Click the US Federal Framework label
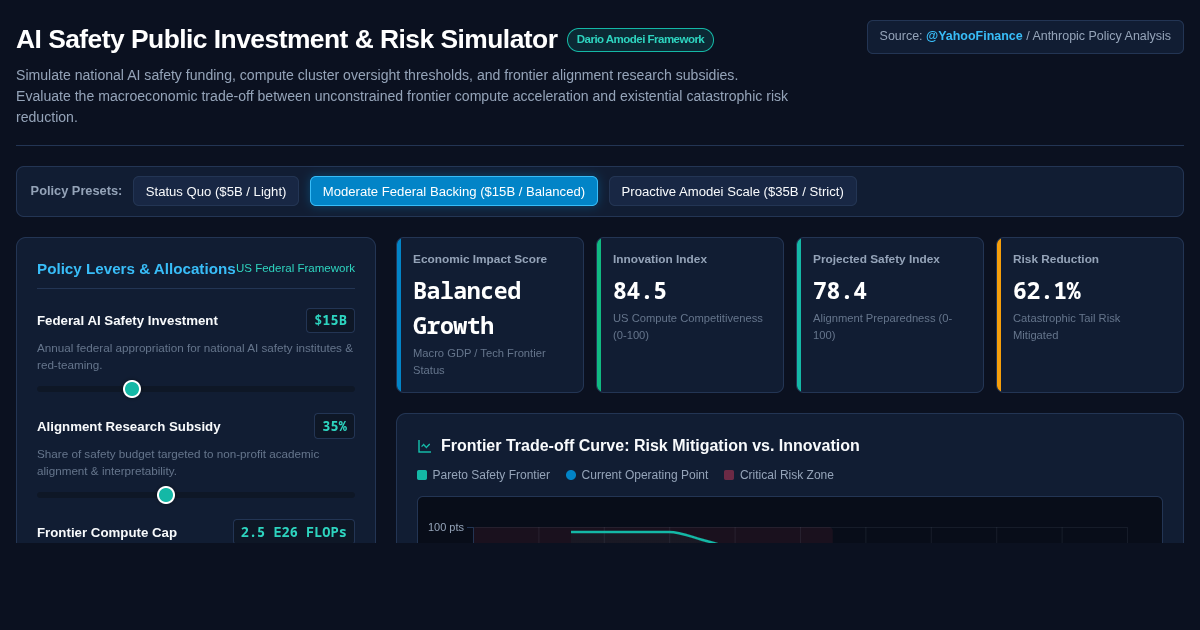 click(x=295, y=268)
